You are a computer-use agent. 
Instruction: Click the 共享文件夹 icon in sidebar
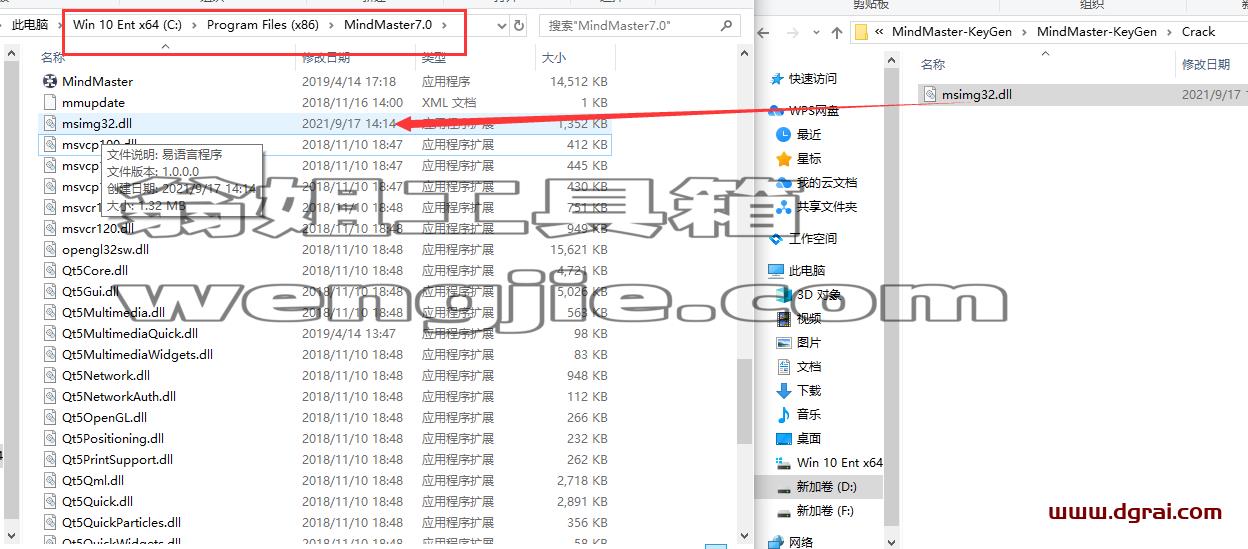pos(784,206)
